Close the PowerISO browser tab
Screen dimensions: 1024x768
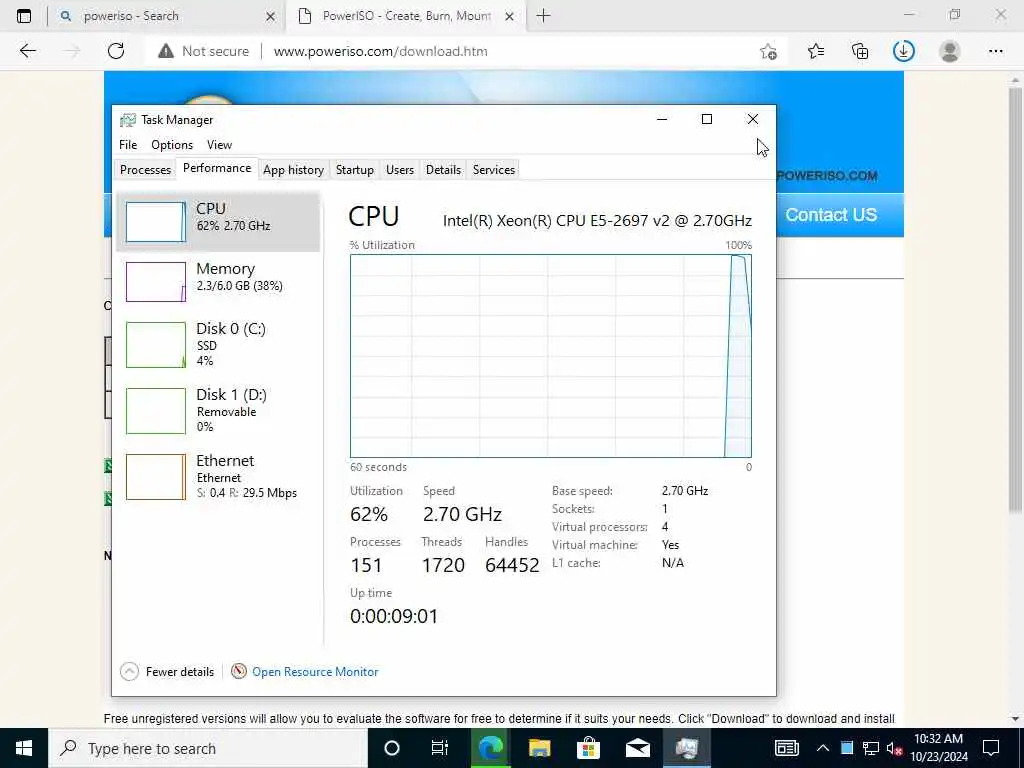click(509, 16)
